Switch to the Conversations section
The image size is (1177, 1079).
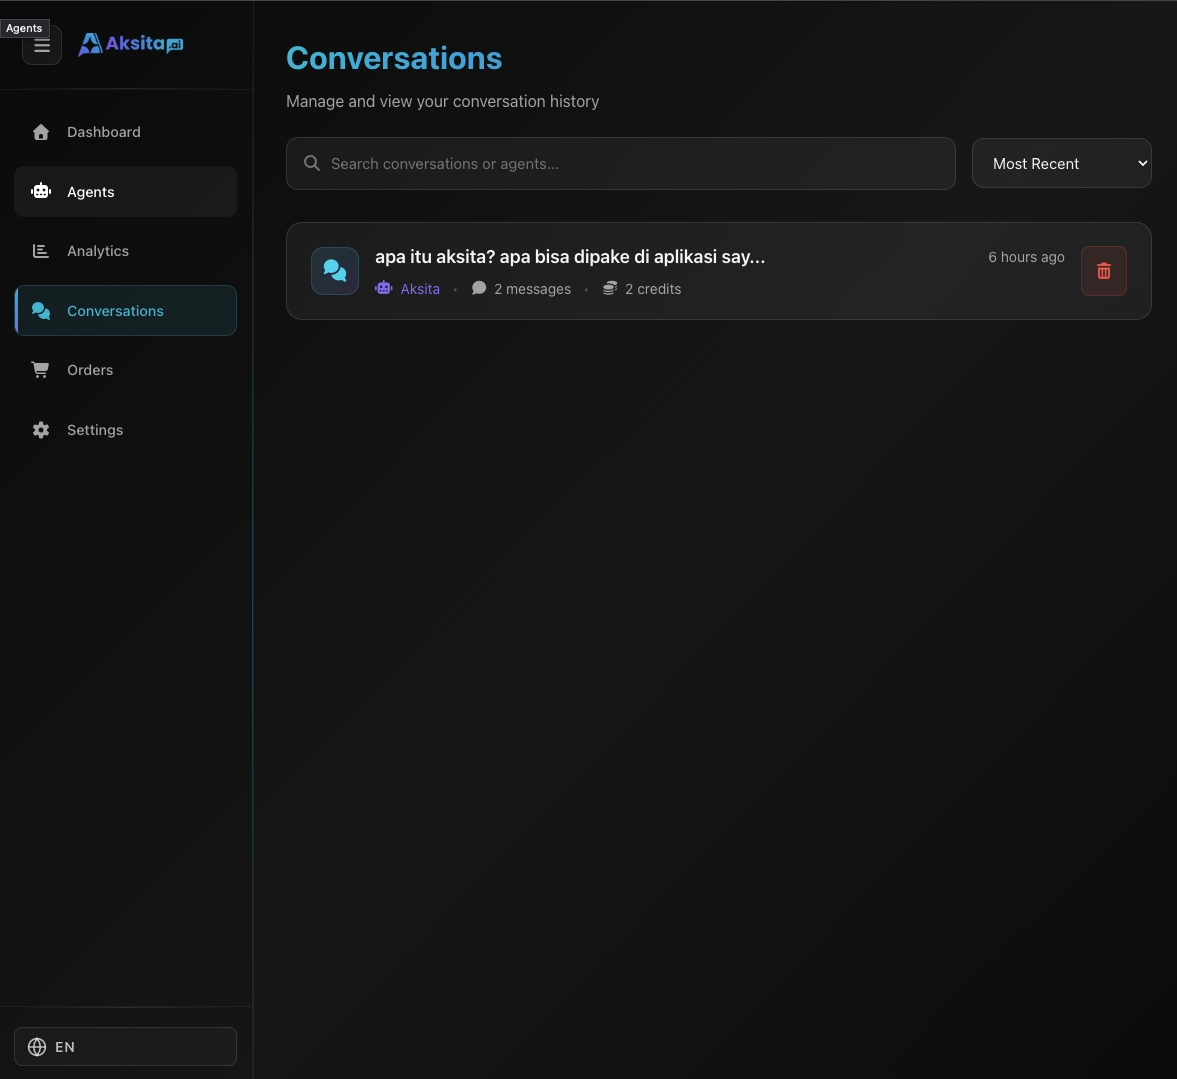115,310
